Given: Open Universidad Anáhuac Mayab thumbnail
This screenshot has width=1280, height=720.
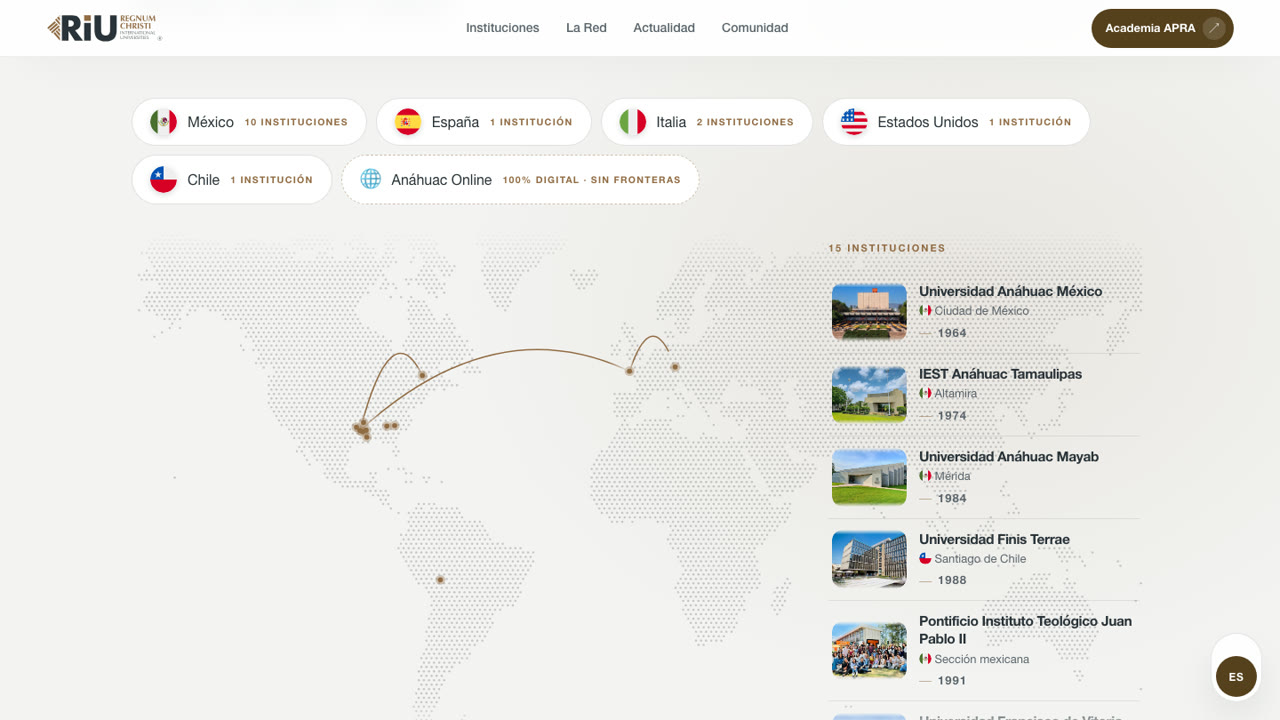Looking at the screenshot, I should tap(869, 477).
